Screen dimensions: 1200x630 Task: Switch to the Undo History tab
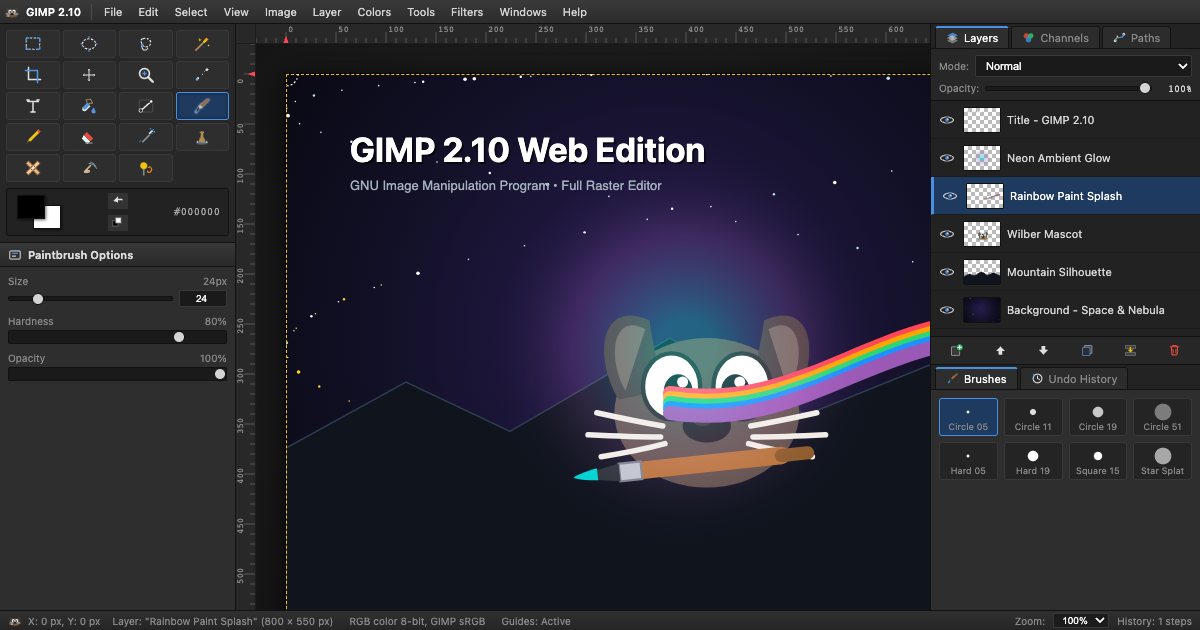[x=1074, y=379]
